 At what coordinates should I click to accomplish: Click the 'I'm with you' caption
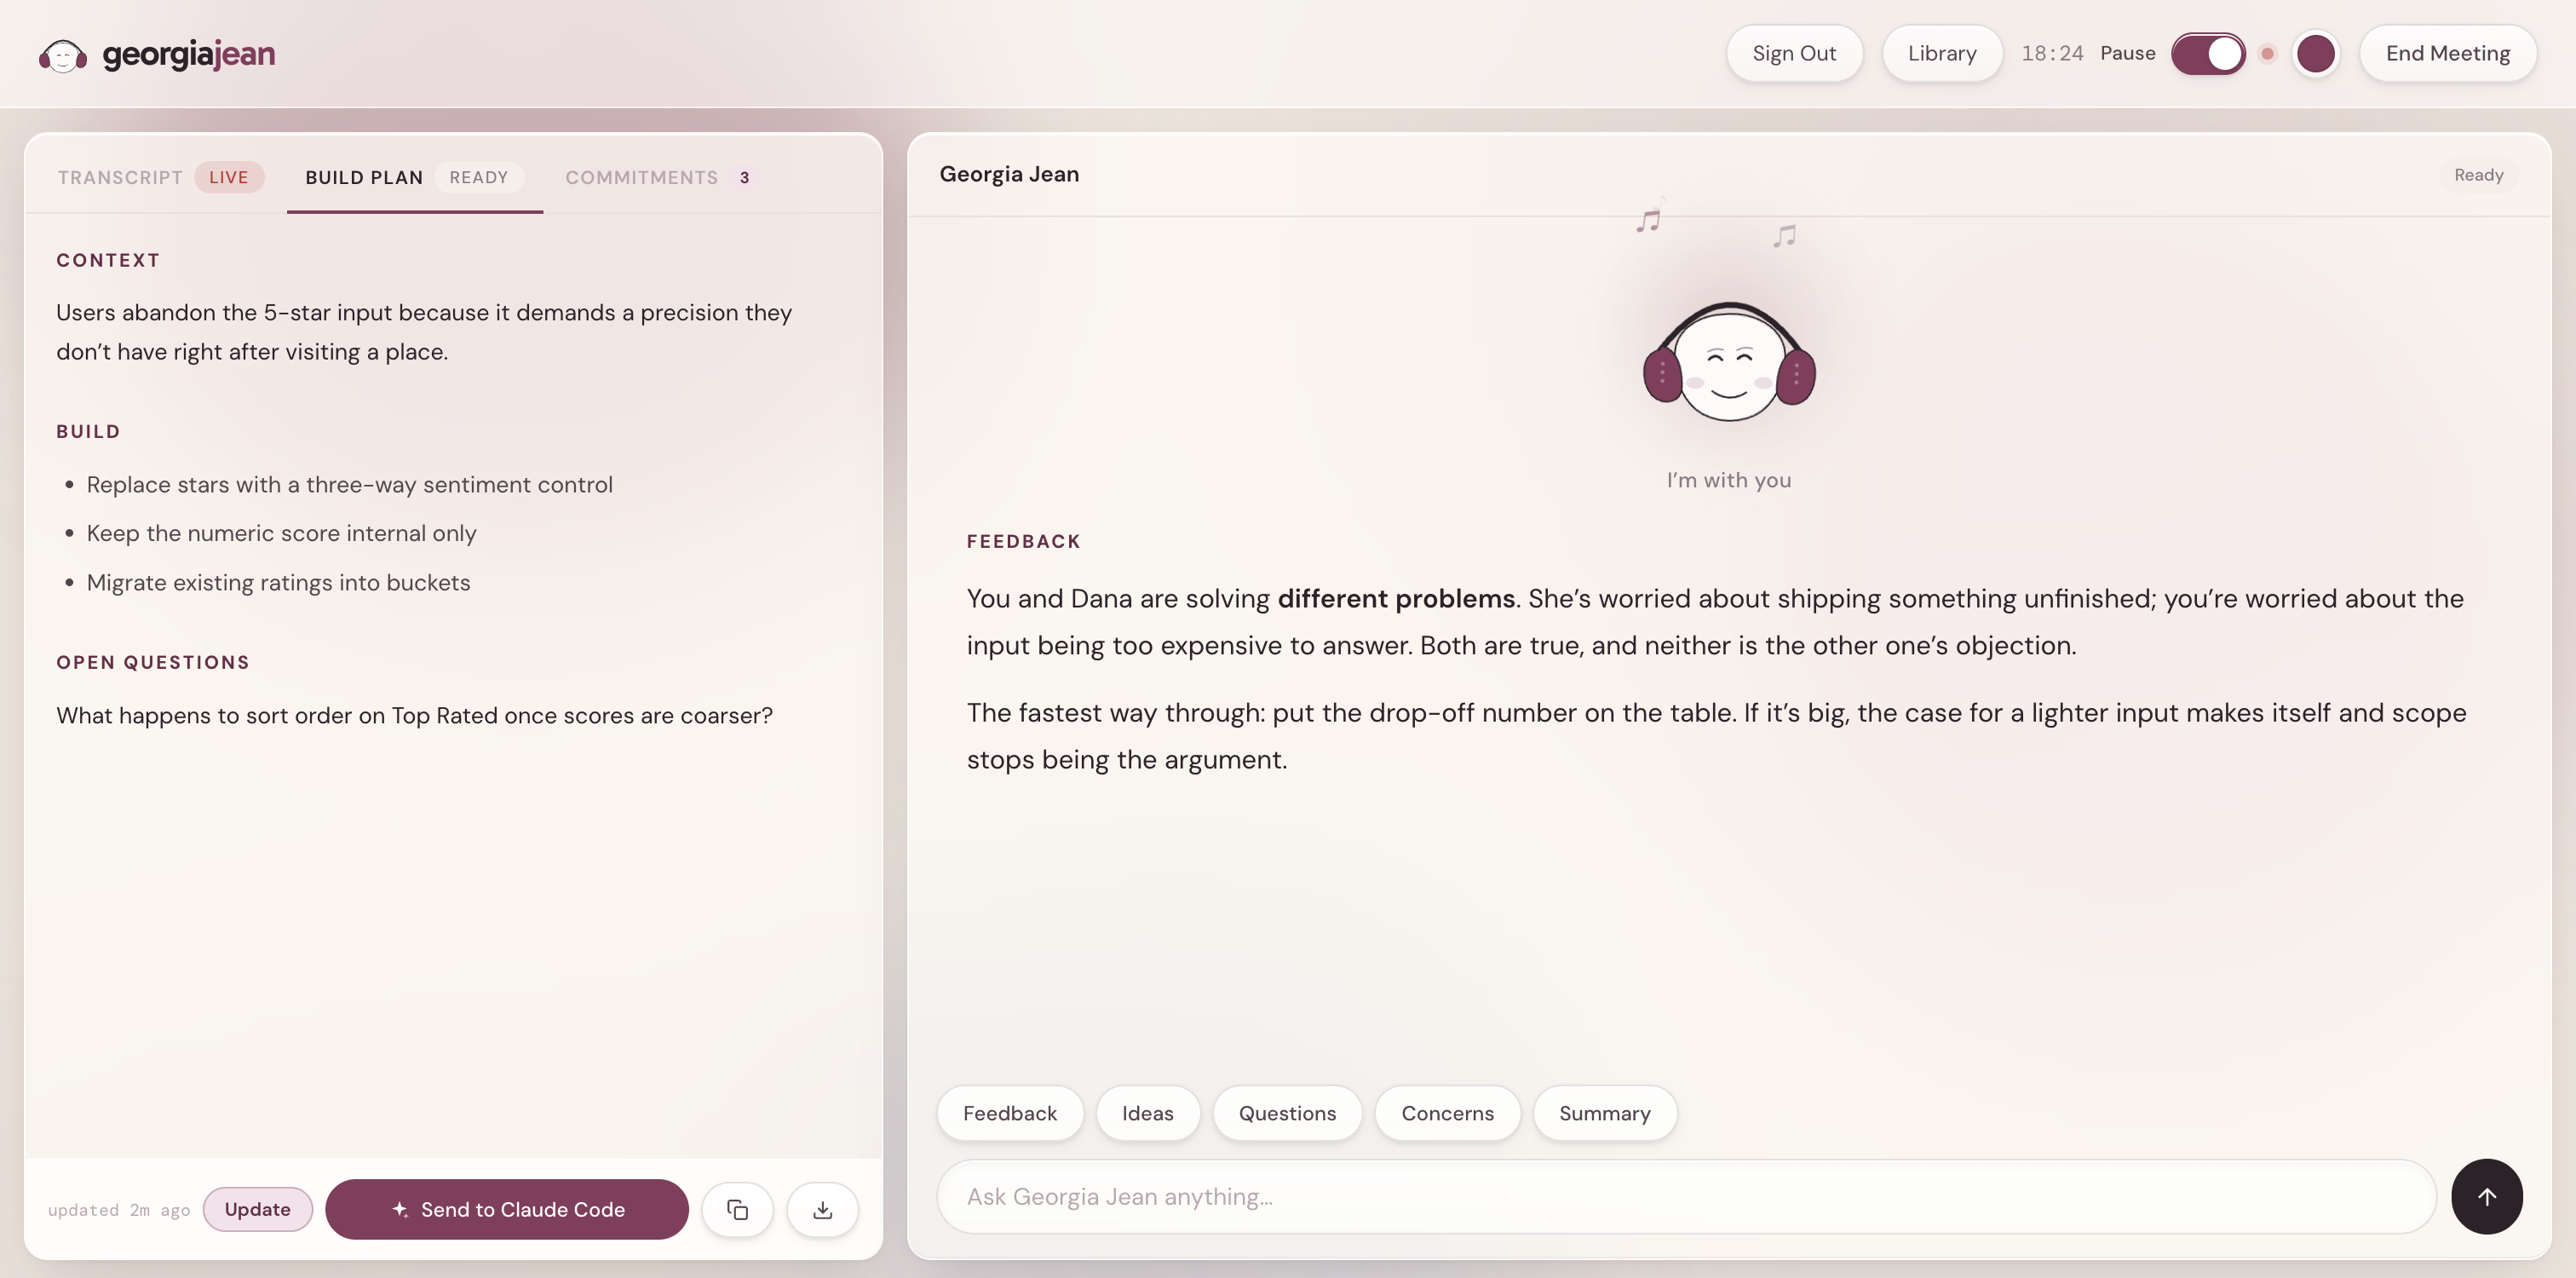(1728, 480)
